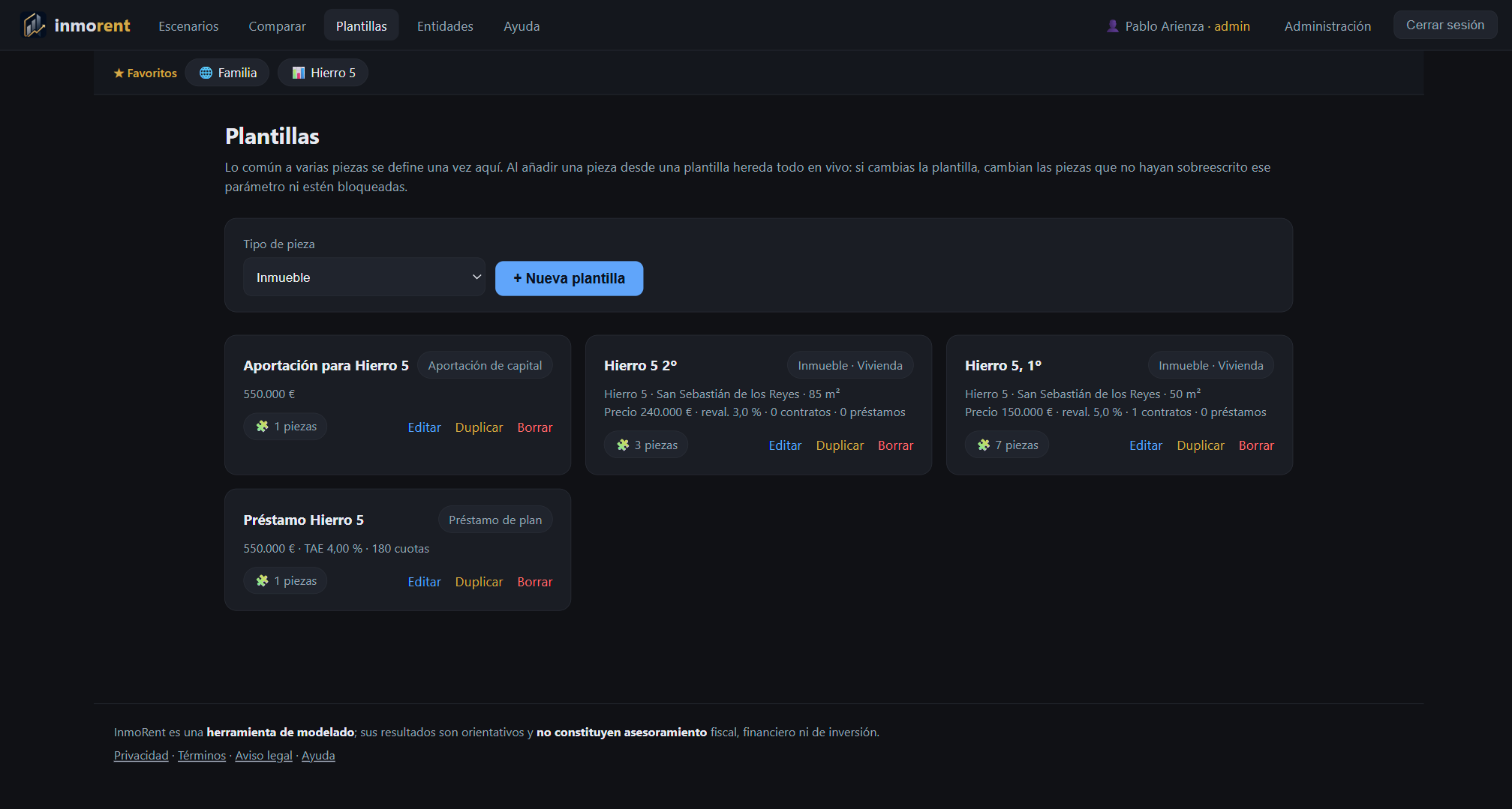Click the Aviso legal footer link
Image resolution: width=1512 pixels, height=809 pixels.
pos(264,756)
